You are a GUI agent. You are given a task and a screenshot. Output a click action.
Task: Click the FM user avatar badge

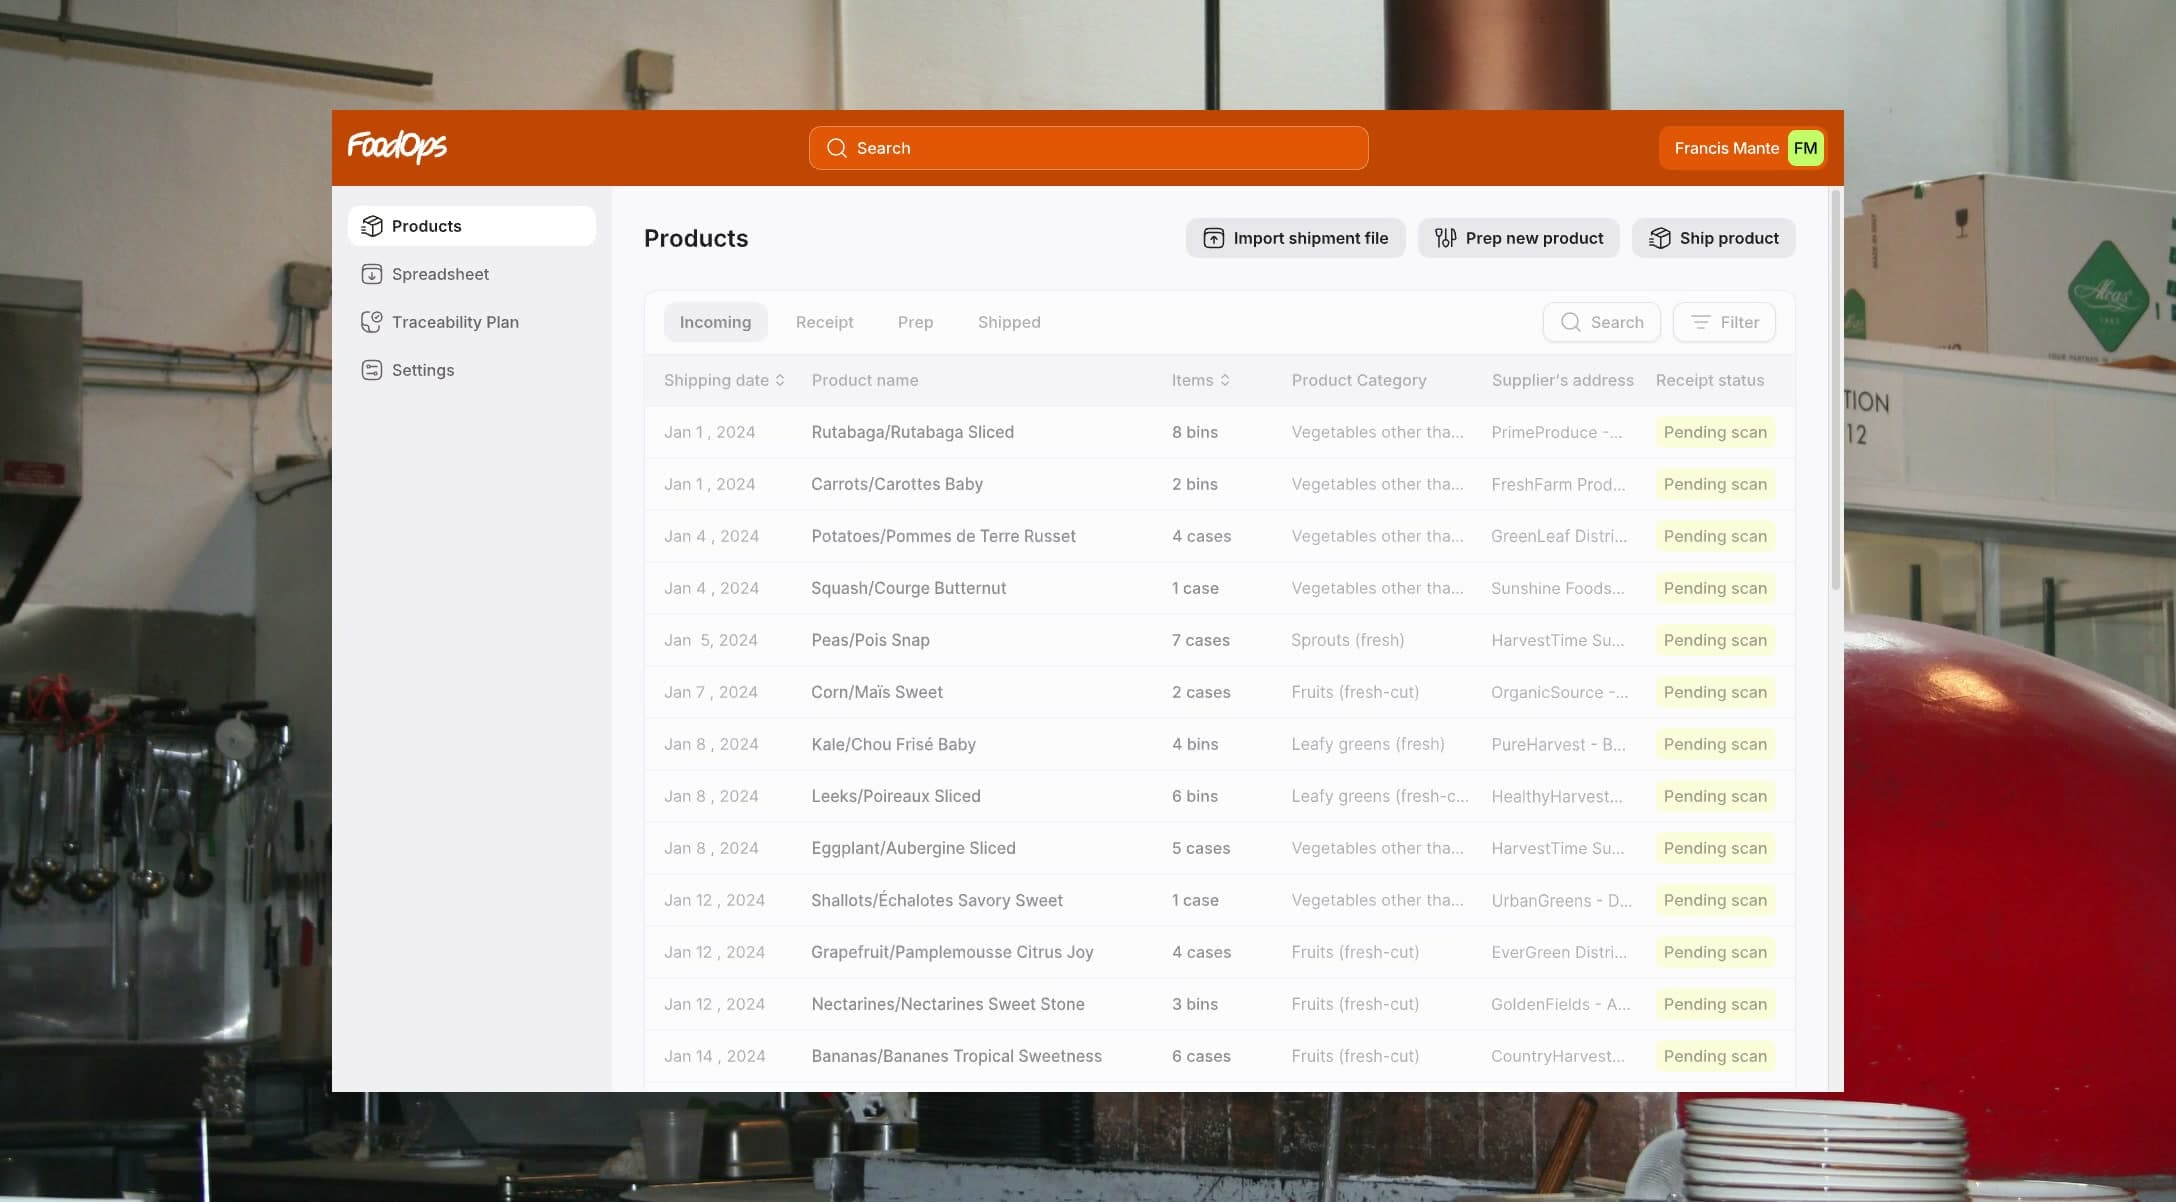(x=1805, y=148)
